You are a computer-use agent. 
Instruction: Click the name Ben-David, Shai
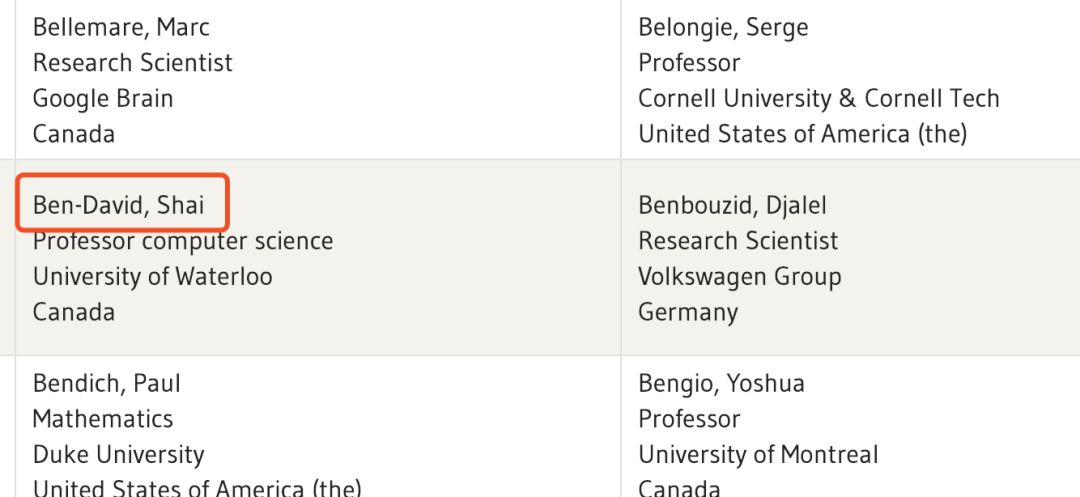click(119, 205)
